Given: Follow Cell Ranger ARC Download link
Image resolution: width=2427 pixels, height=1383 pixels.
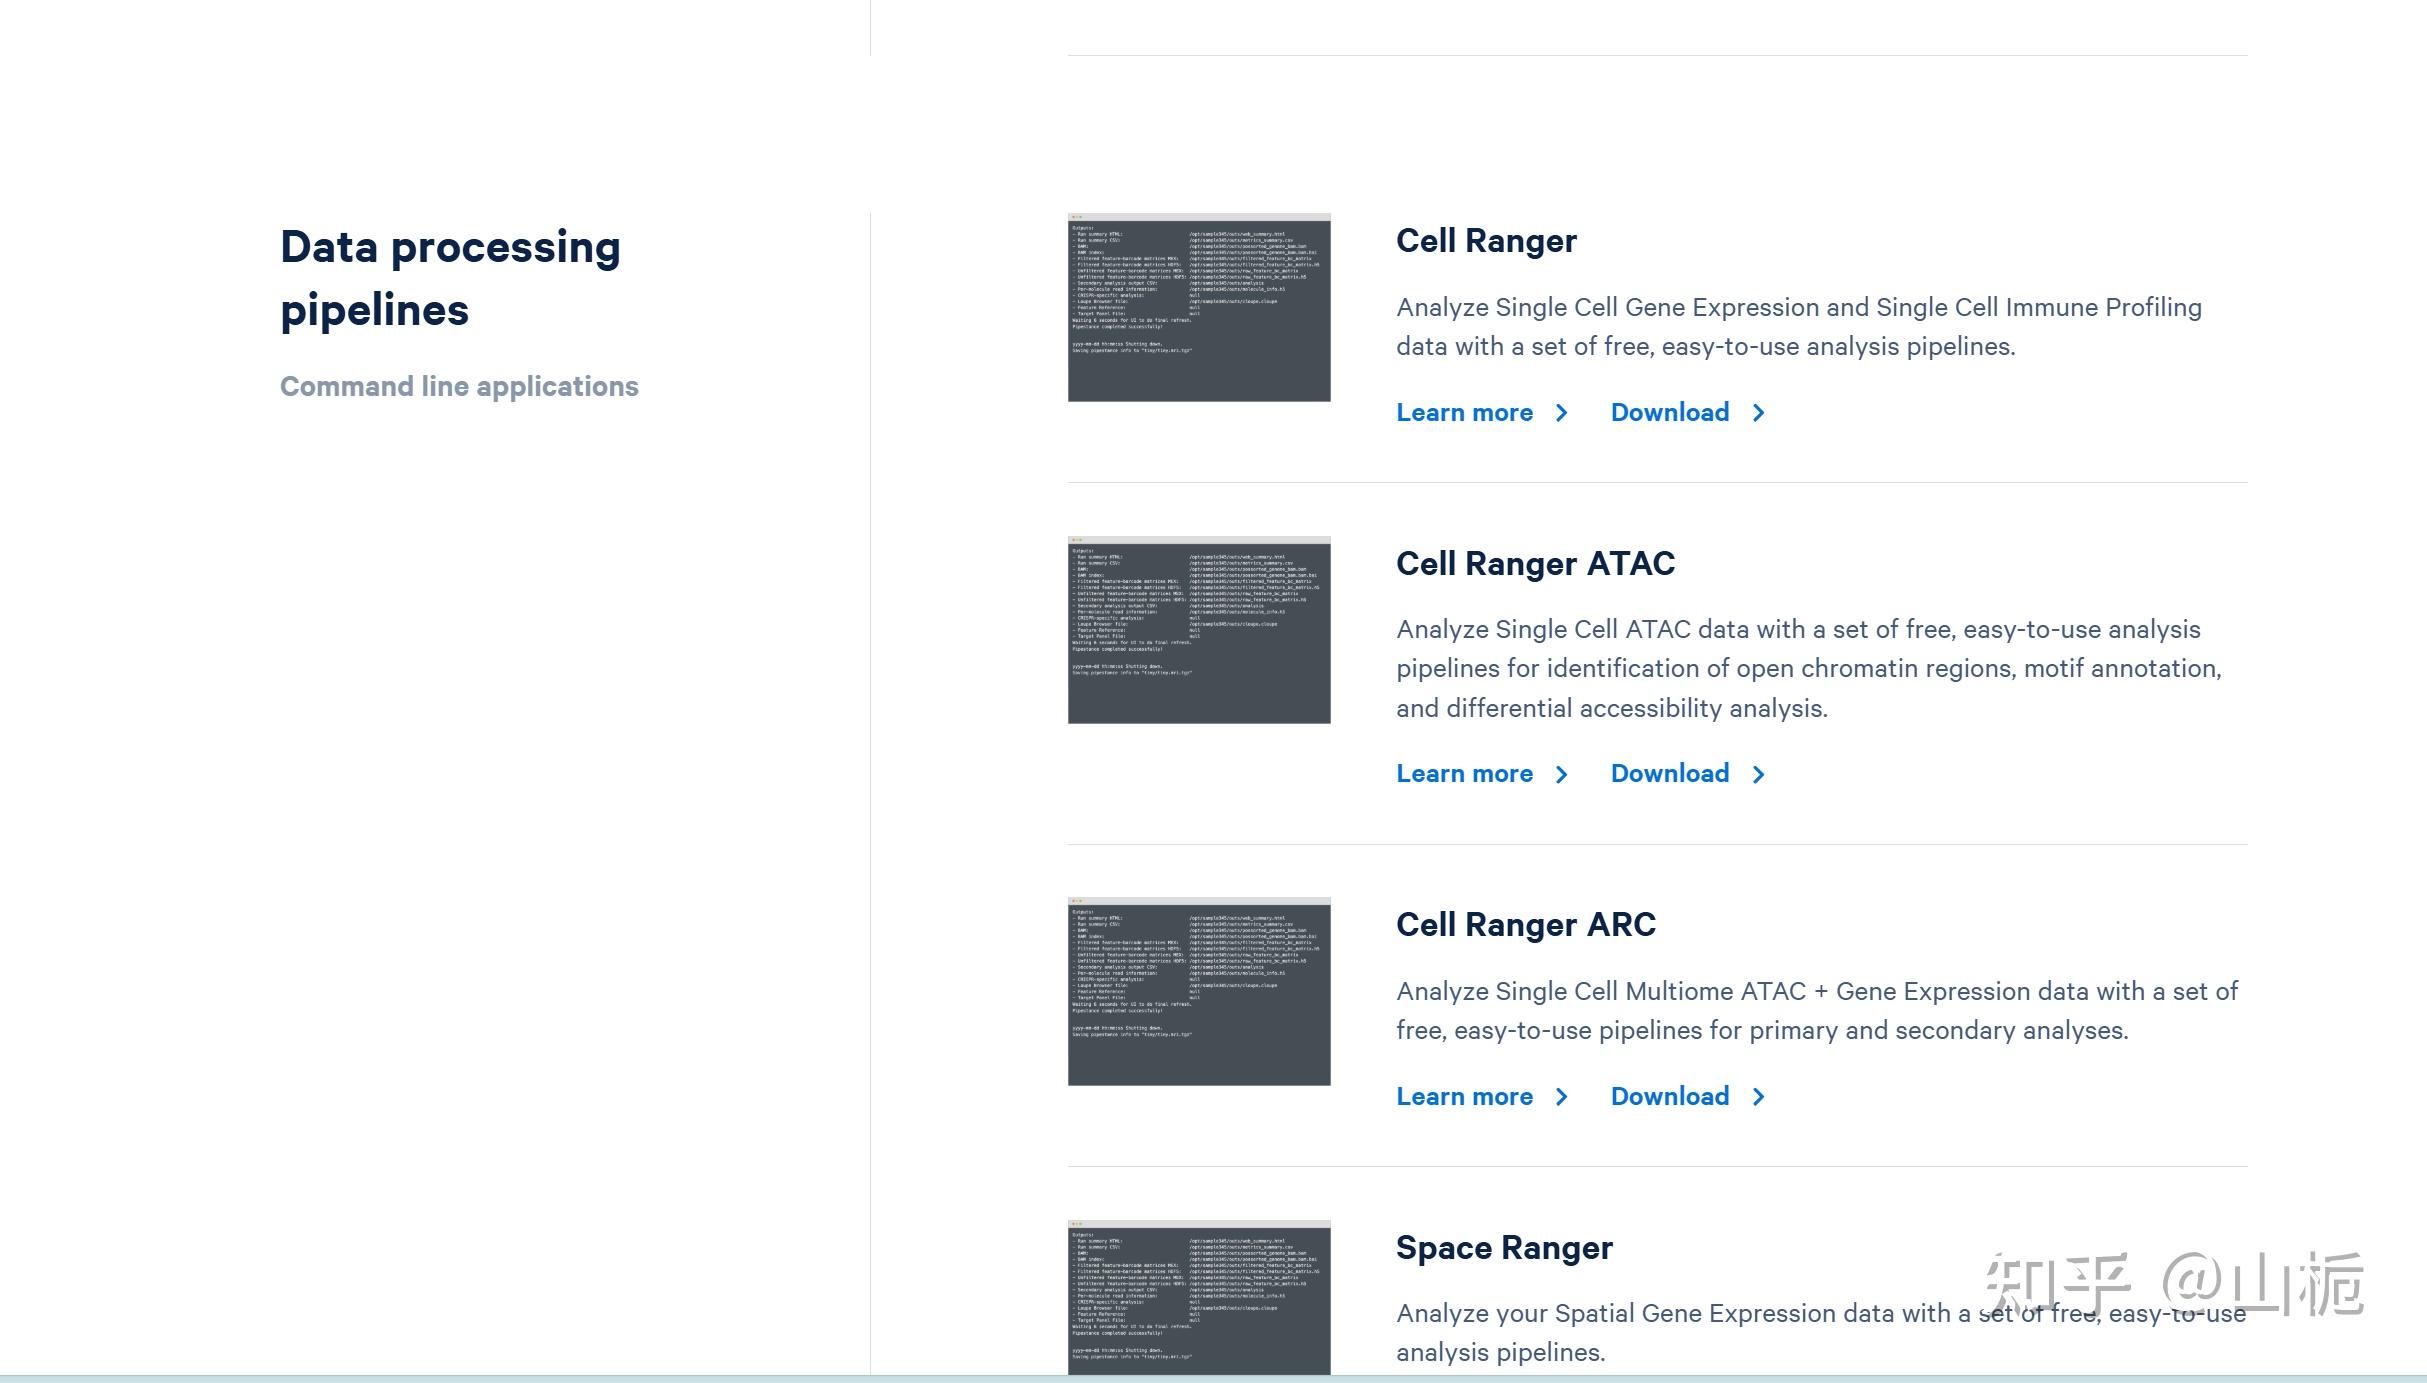Looking at the screenshot, I should pyautogui.click(x=1669, y=1097).
